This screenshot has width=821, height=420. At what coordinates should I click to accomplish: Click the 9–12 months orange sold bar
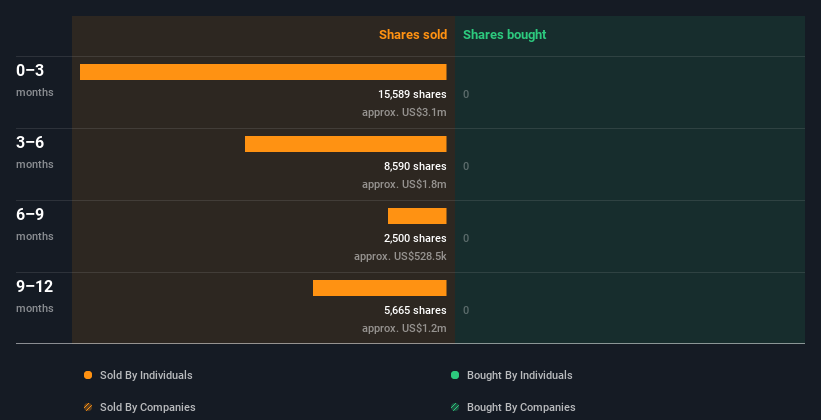pyautogui.click(x=380, y=288)
